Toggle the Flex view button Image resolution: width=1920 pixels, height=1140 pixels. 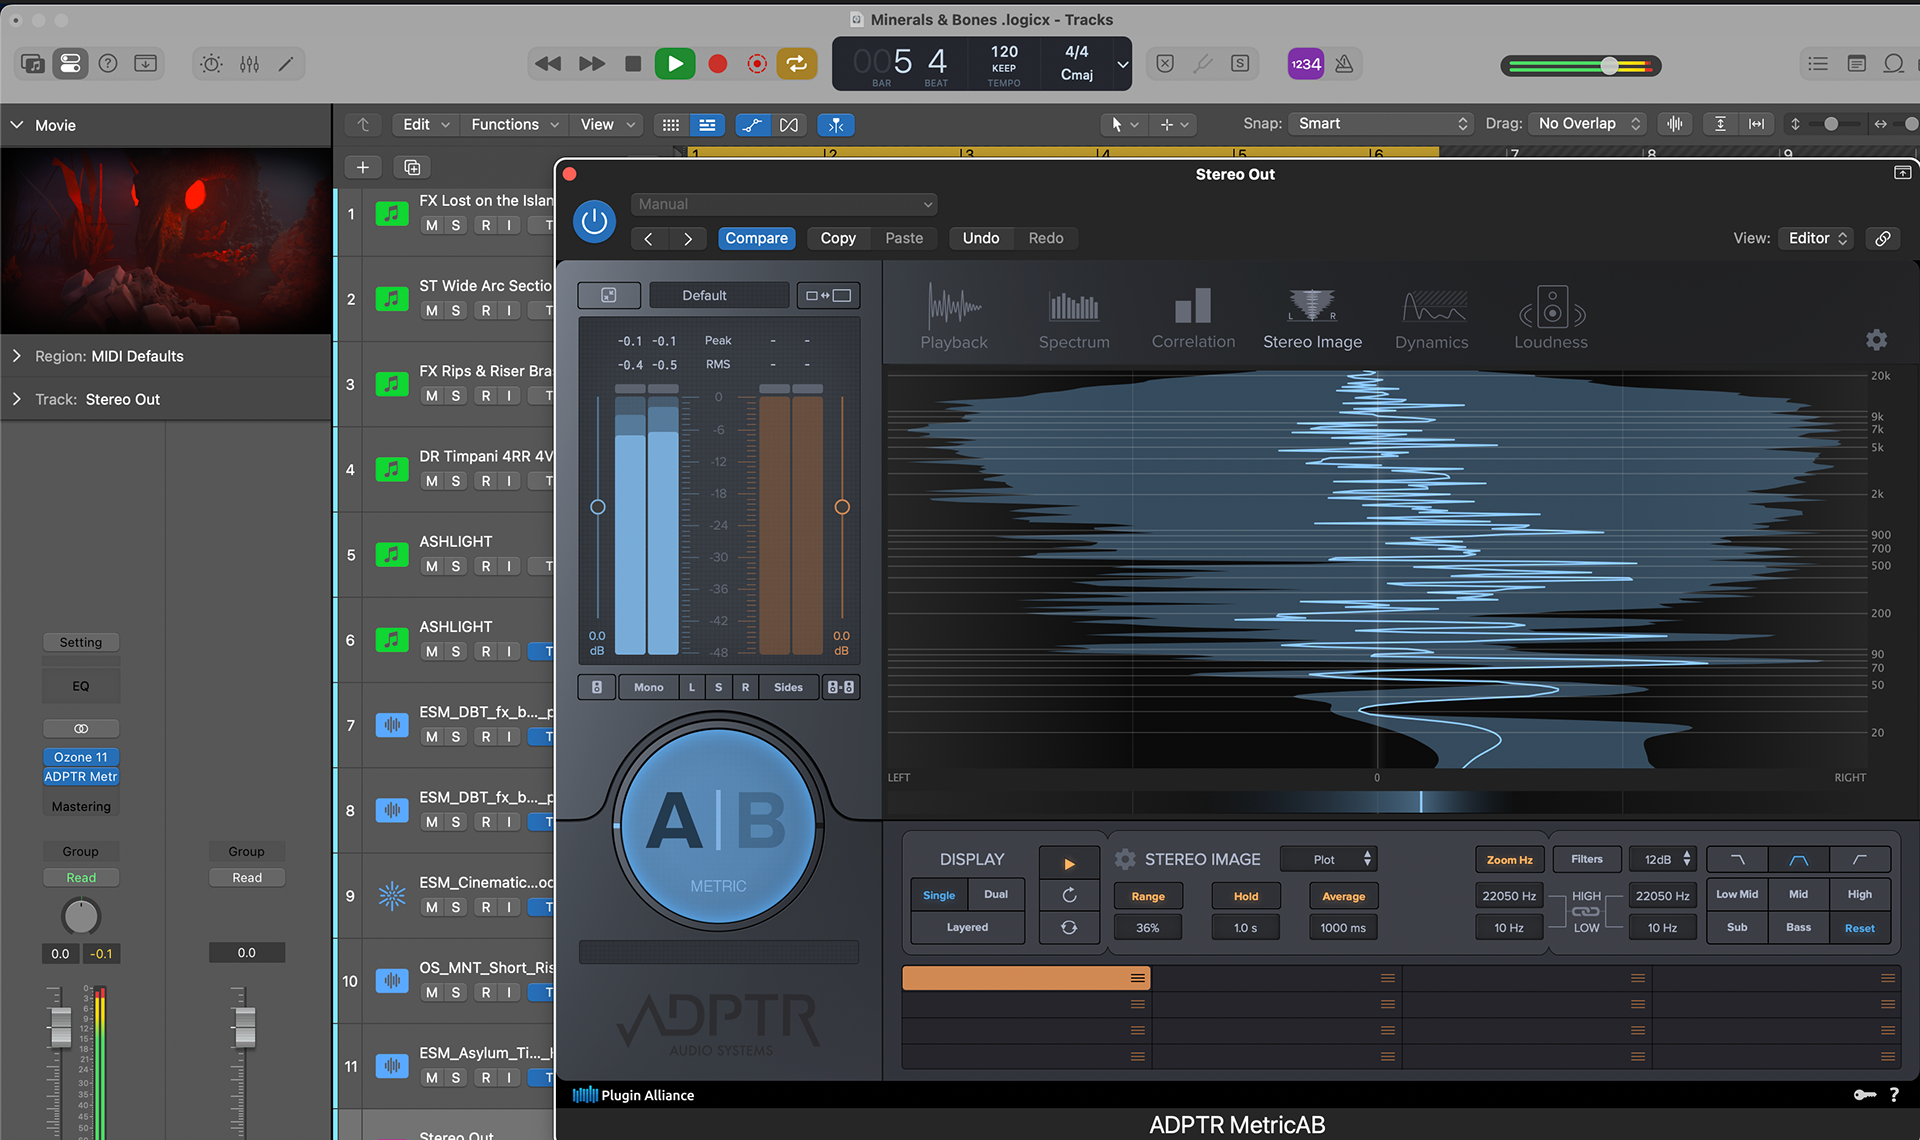[789, 125]
